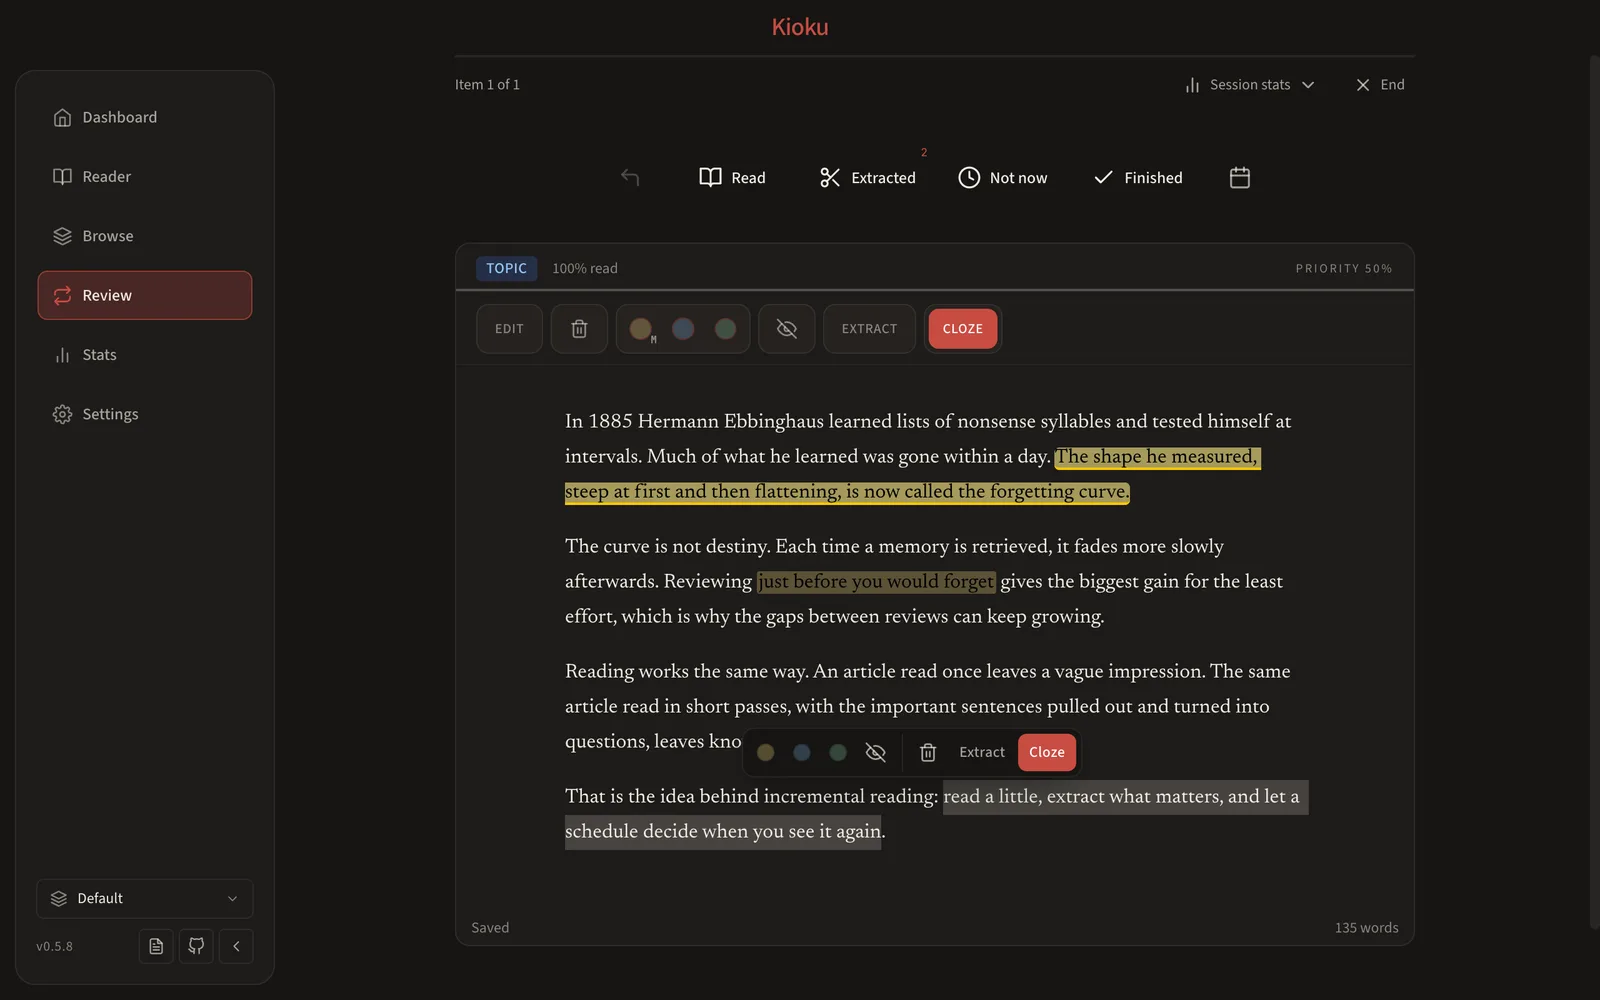Viewport: 1600px width, 1000px height.
Task: Click the Settings gear icon
Action: [62, 414]
